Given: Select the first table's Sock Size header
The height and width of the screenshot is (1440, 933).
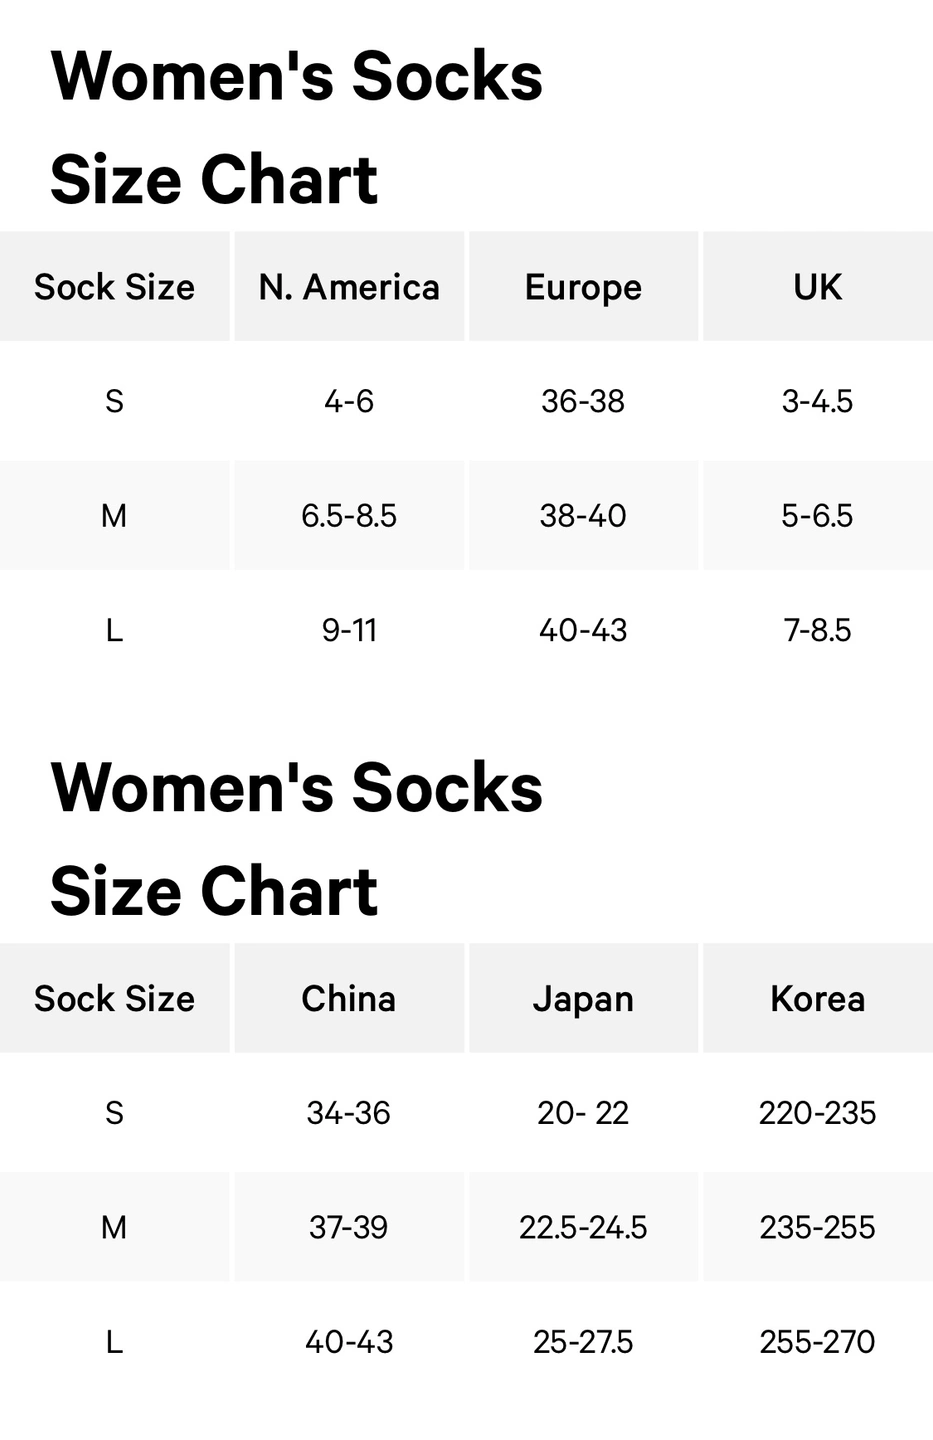Looking at the screenshot, I should click(x=114, y=287).
